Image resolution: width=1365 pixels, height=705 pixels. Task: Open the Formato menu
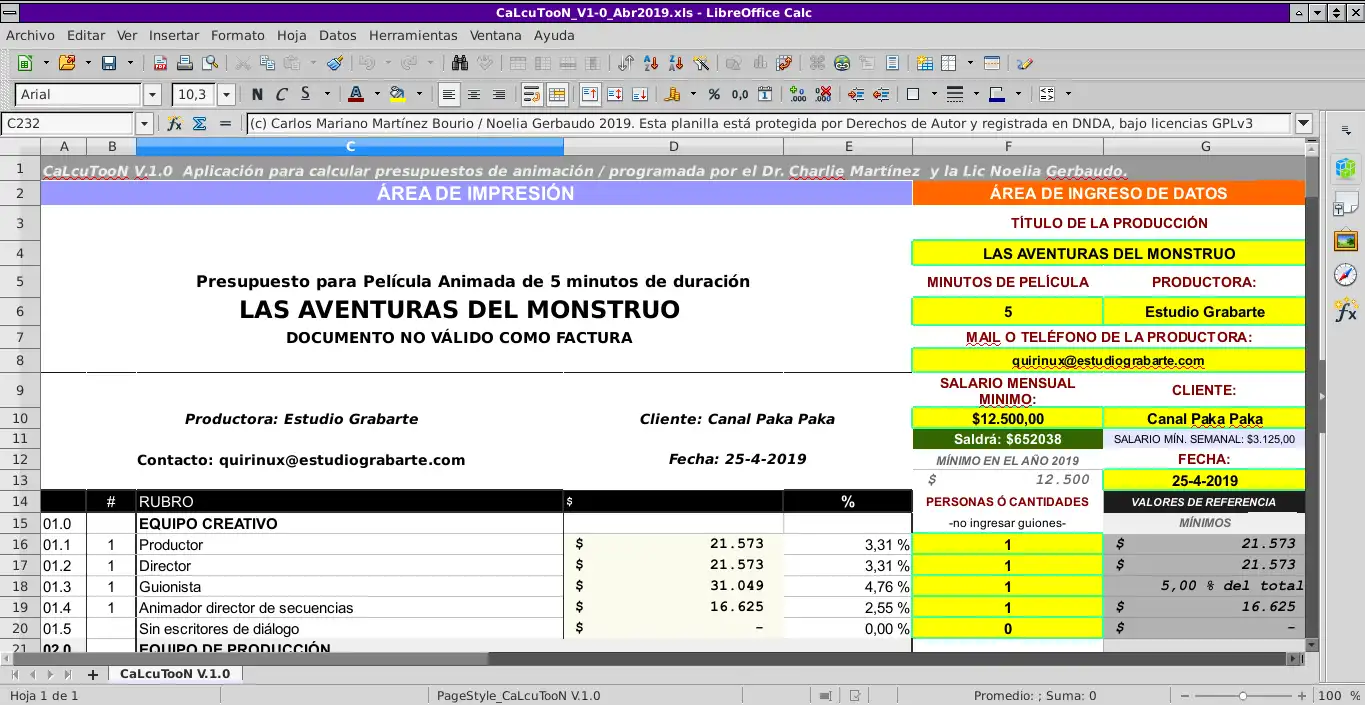coord(238,35)
